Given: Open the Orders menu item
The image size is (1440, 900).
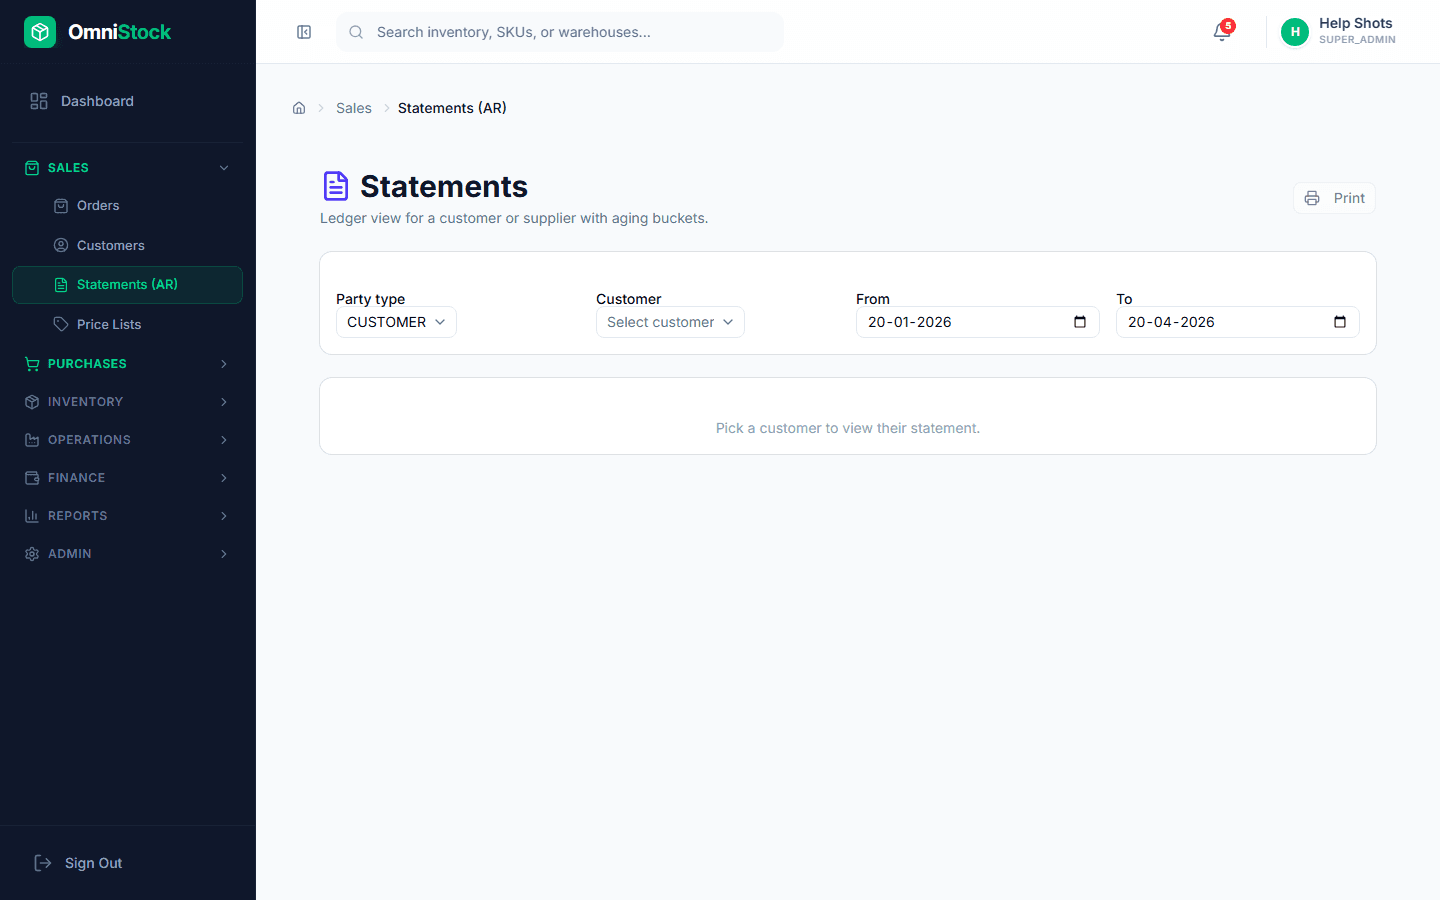Looking at the screenshot, I should point(127,206).
